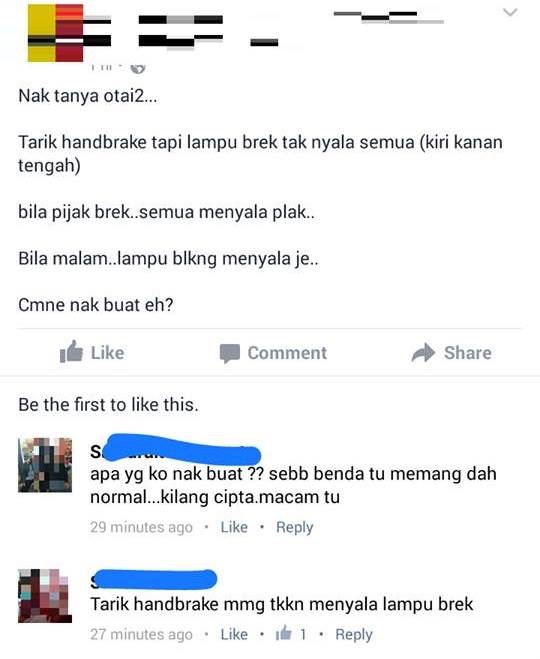Click the Share arrow icon
The height and width of the screenshot is (659, 540).
[423, 352]
